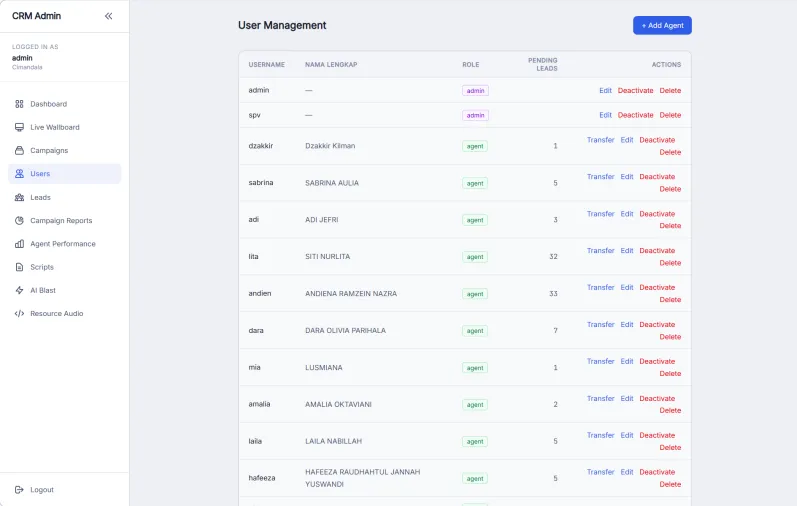Viewport: 797px width, 506px height.
Task: Transfer leads from andien
Action: [x=600, y=287]
